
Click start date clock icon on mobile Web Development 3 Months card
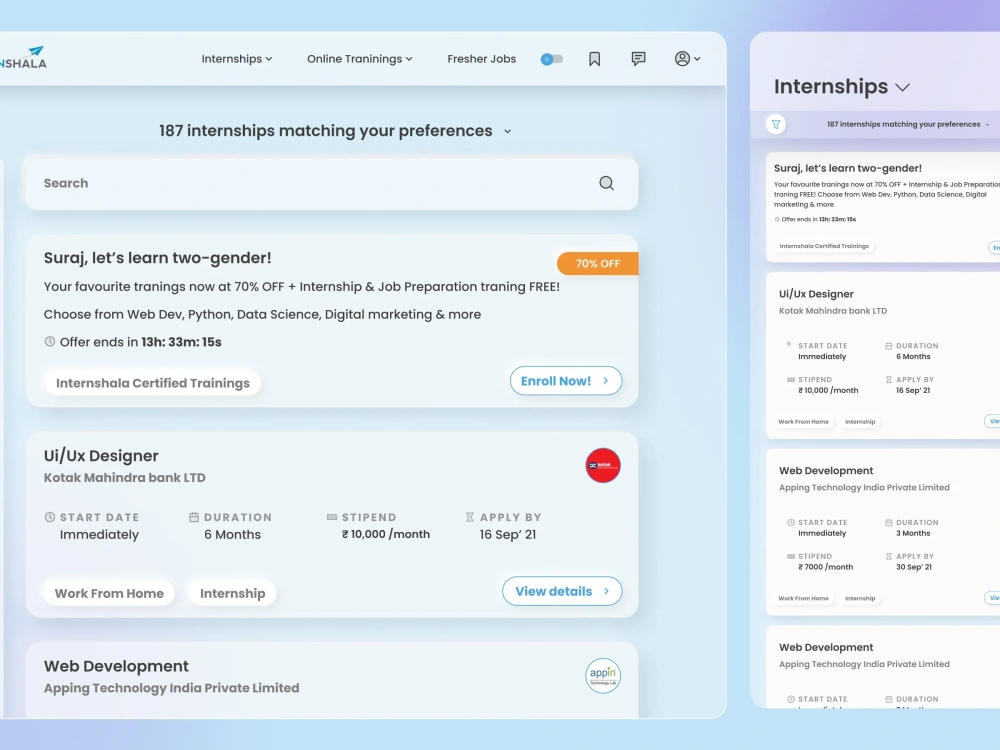pyautogui.click(x=791, y=522)
